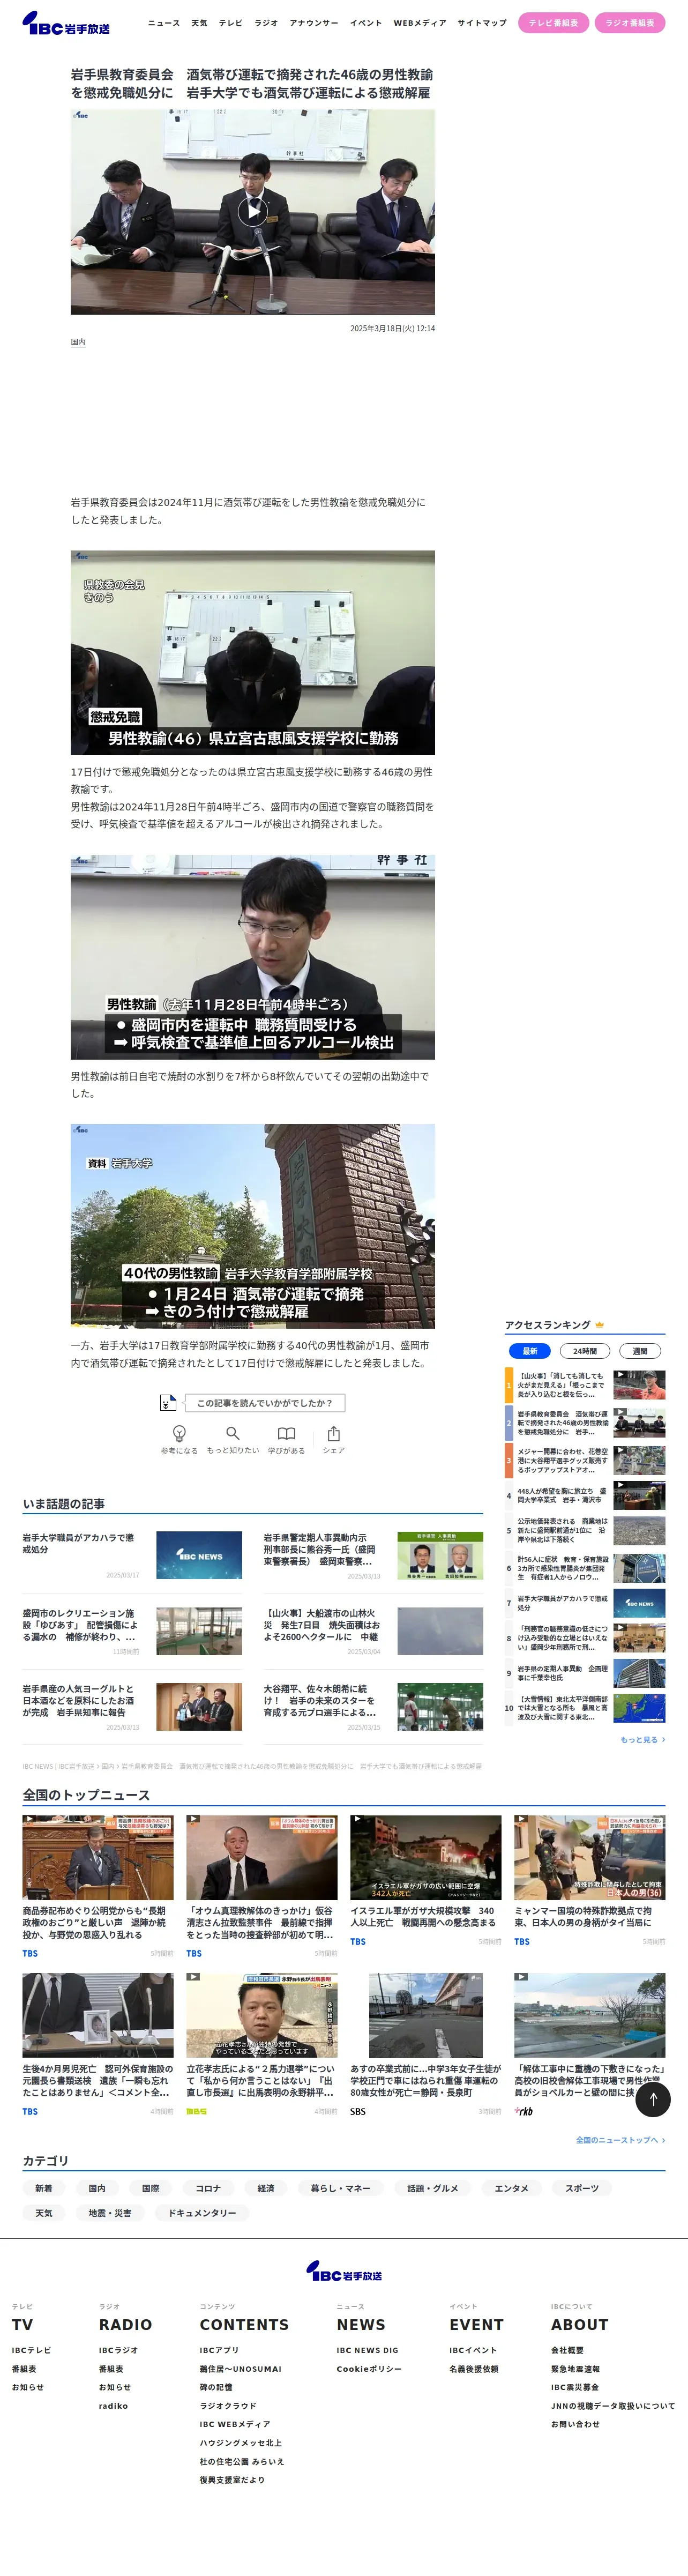The image size is (688, 2576).
Task: Open 緊急地震速報 footer link
Action: (575, 2369)
